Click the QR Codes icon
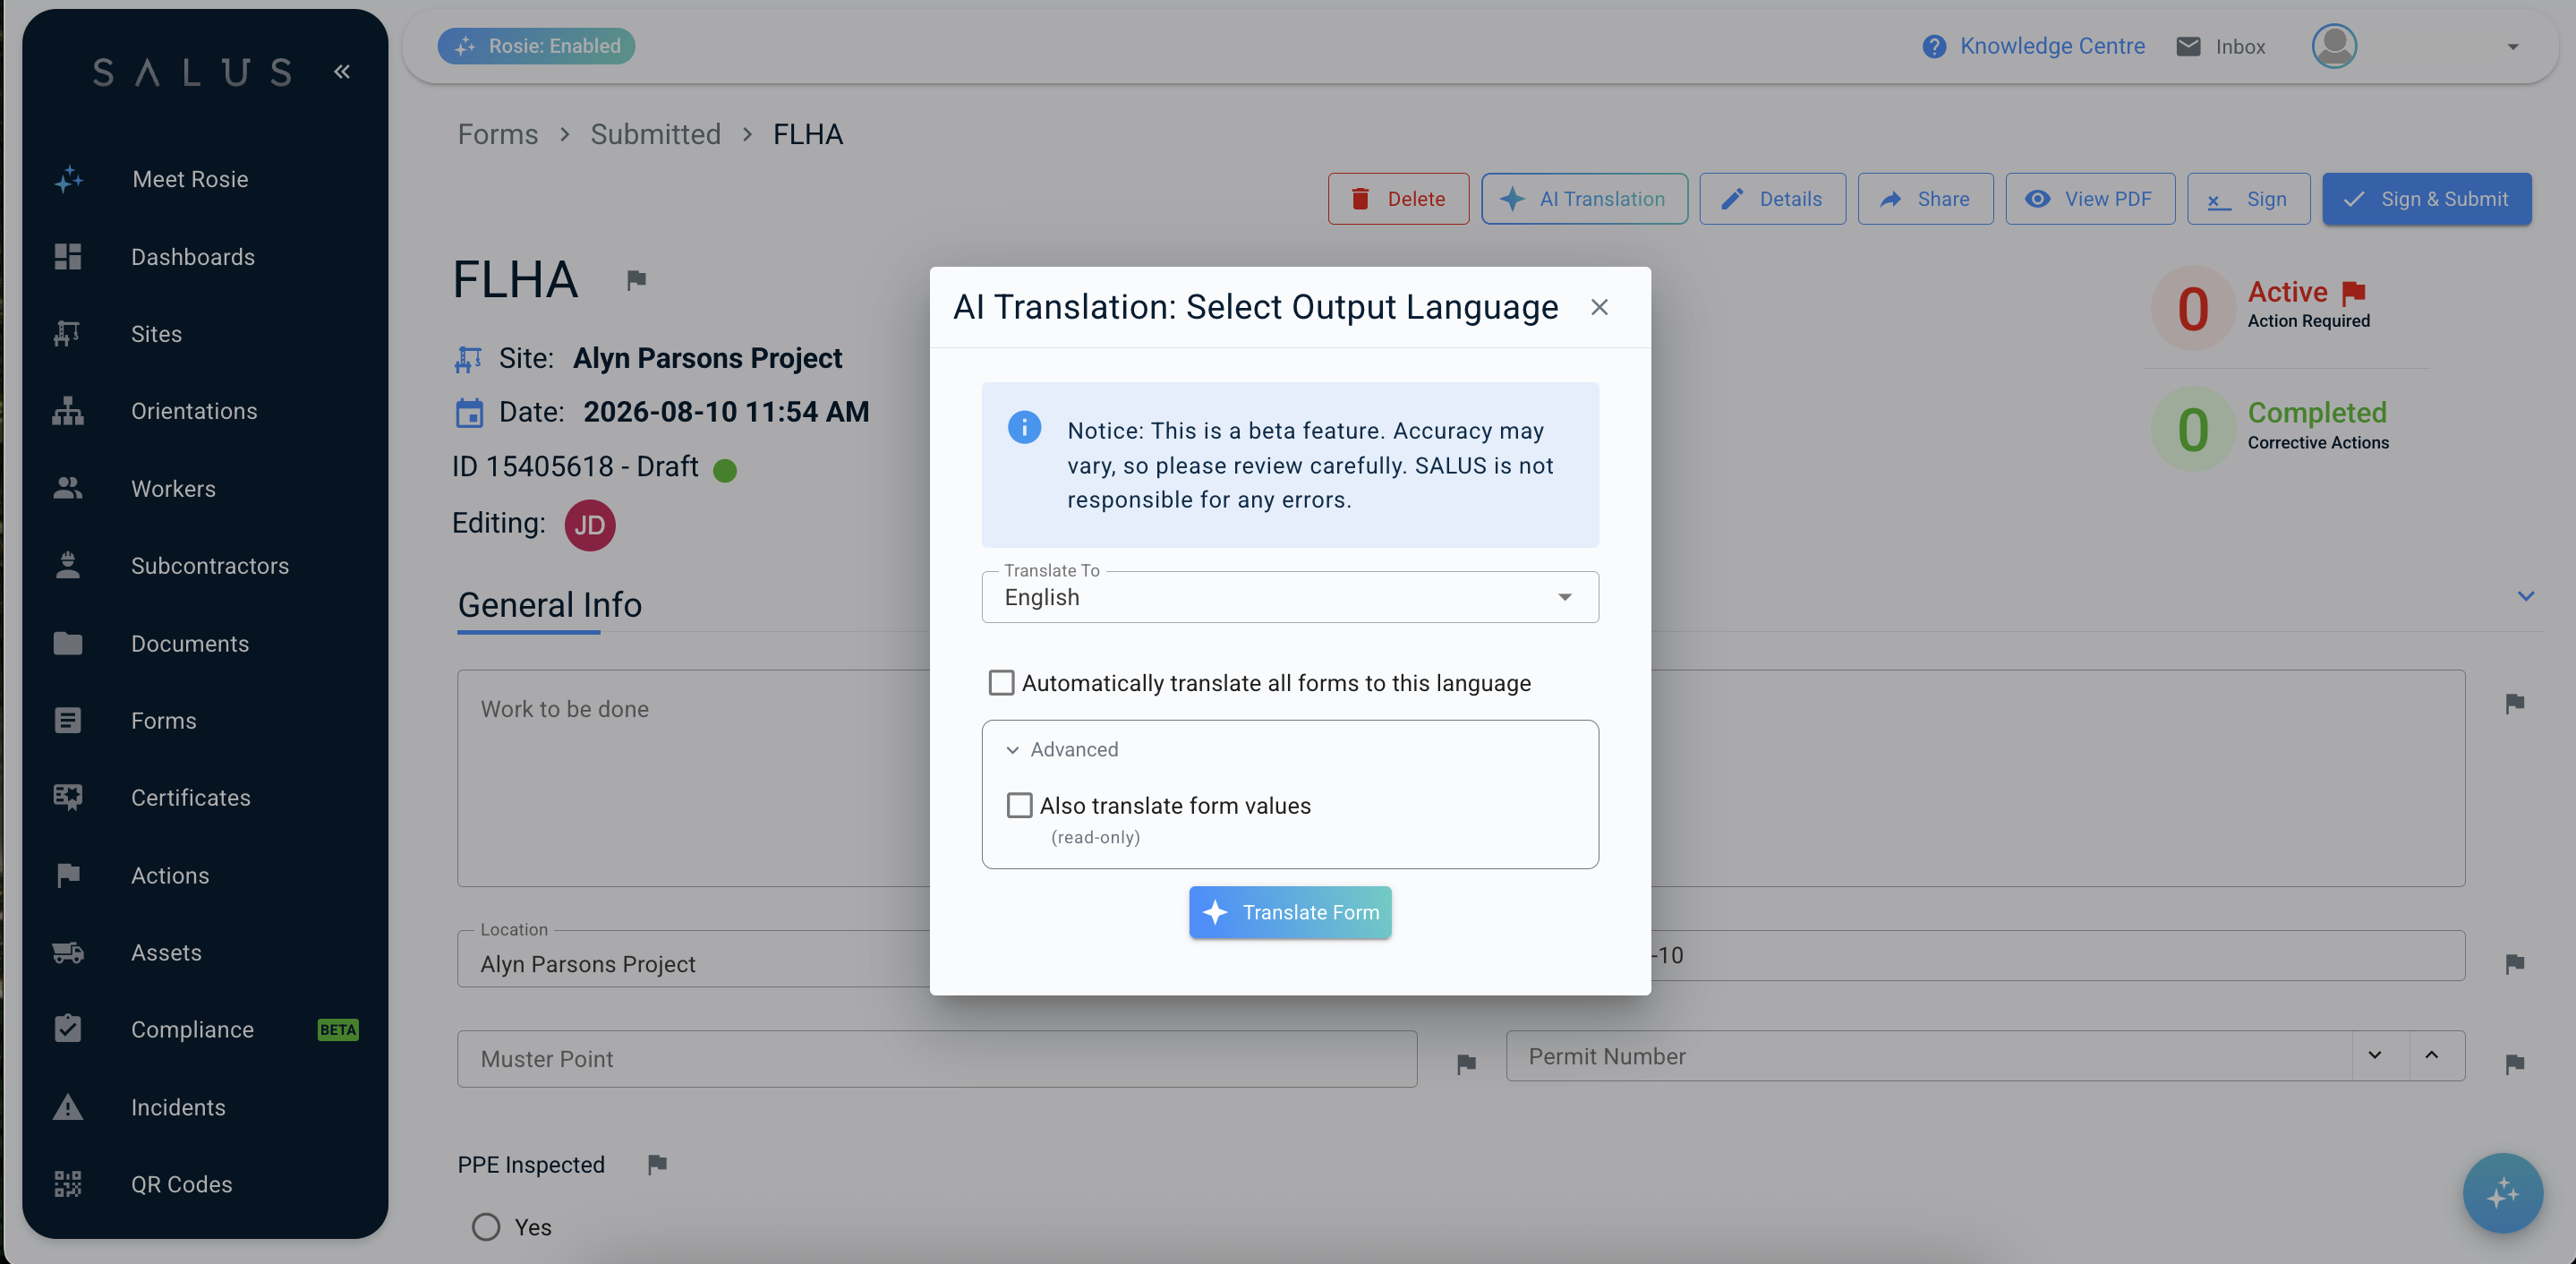The height and width of the screenshot is (1264, 2576). click(68, 1184)
